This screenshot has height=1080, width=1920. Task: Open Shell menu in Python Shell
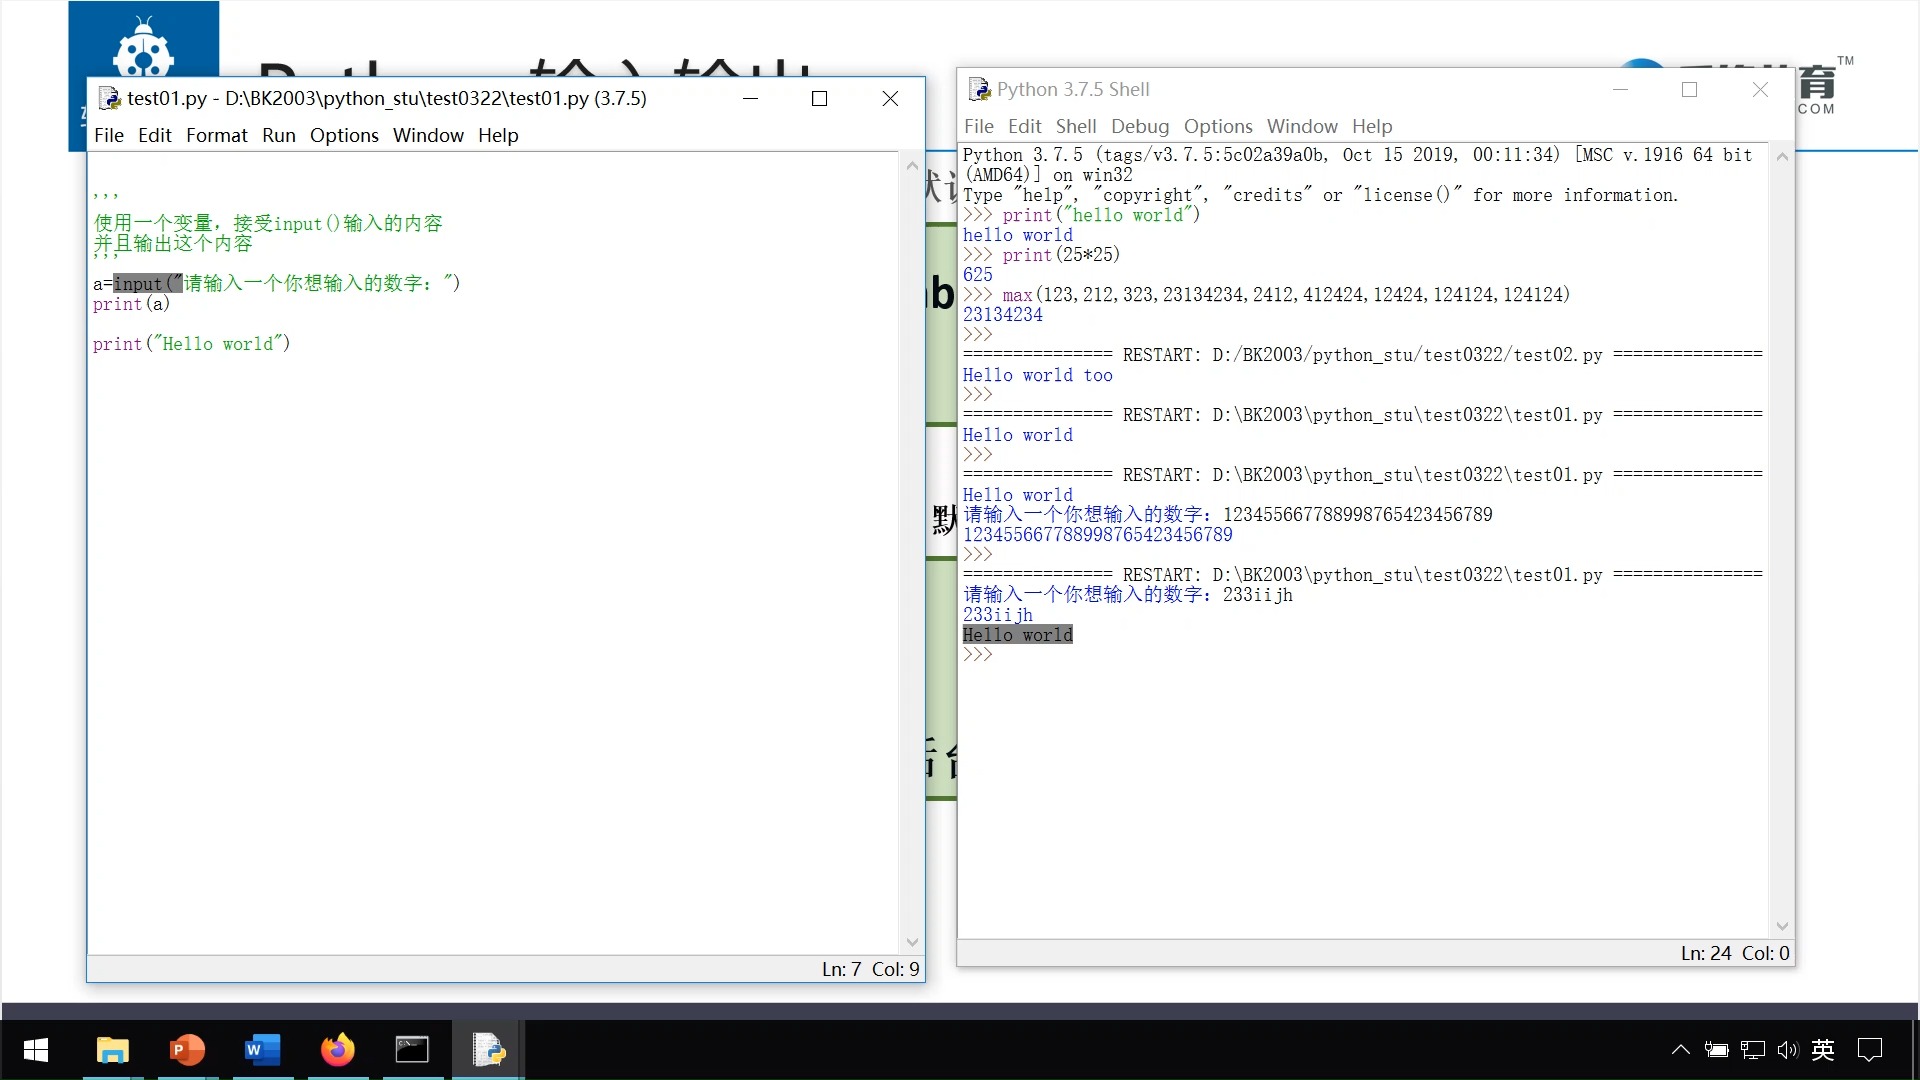tap(1076, 126)
